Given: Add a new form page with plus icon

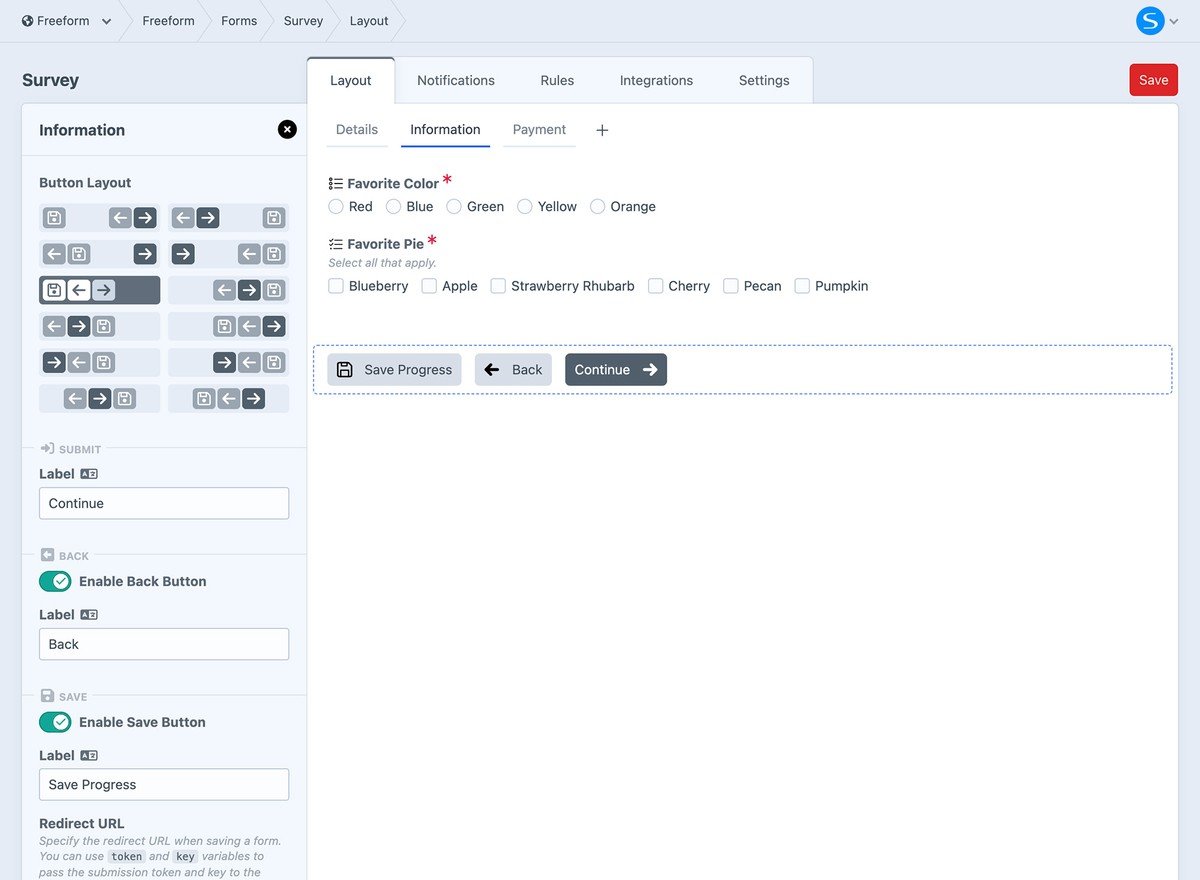Looking at the screenshot, I should click(x=602, y=130).
